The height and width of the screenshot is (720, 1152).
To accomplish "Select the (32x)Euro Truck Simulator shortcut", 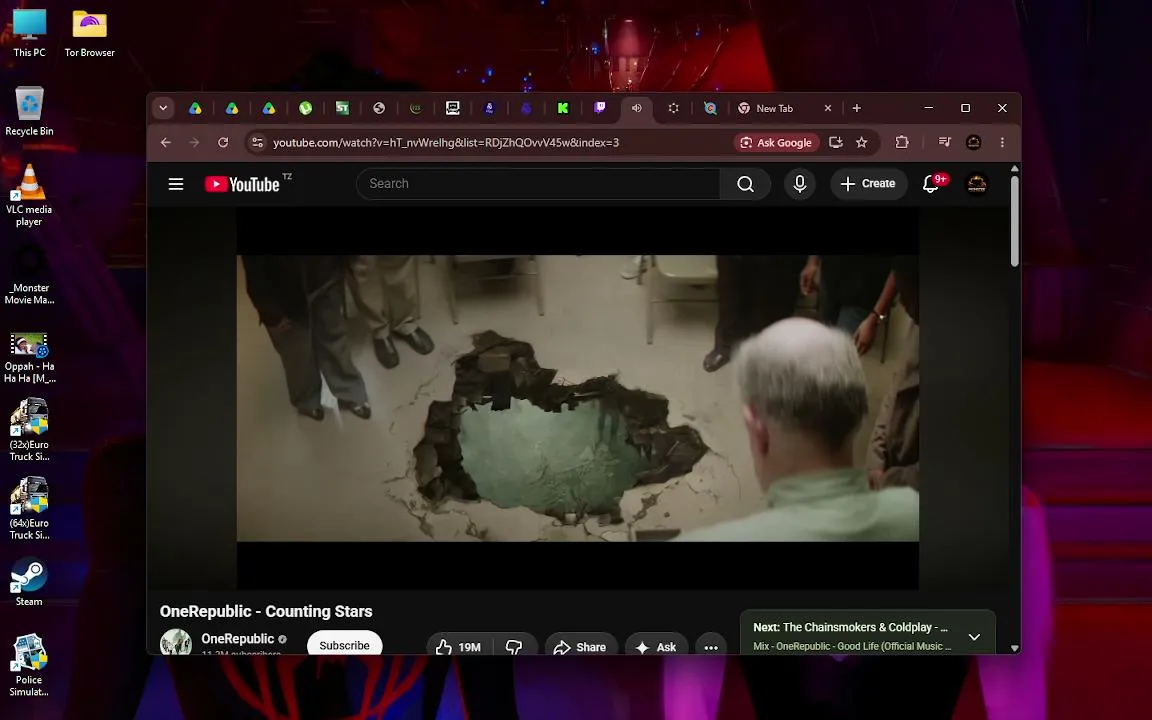I will 29,429.
